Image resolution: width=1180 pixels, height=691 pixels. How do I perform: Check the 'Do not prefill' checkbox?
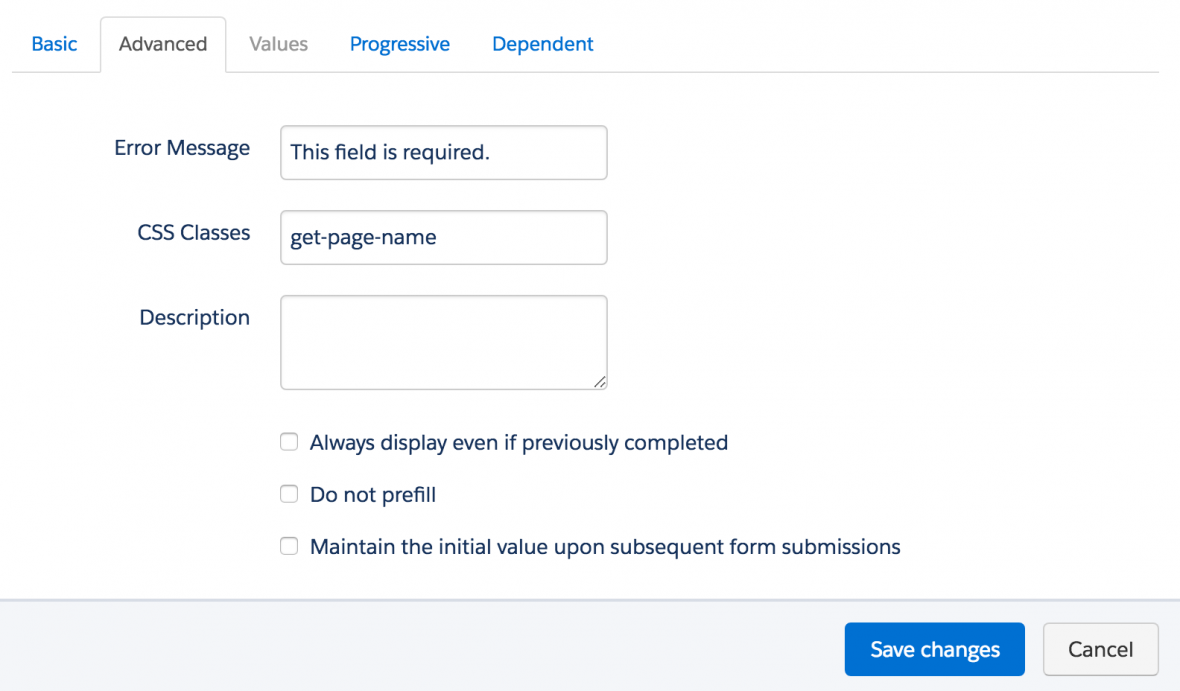pyautogui.click(x=288, y=493)
